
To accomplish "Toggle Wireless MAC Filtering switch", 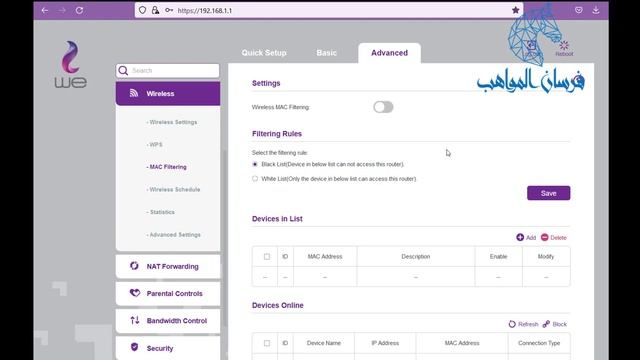I will click(383, 107).
